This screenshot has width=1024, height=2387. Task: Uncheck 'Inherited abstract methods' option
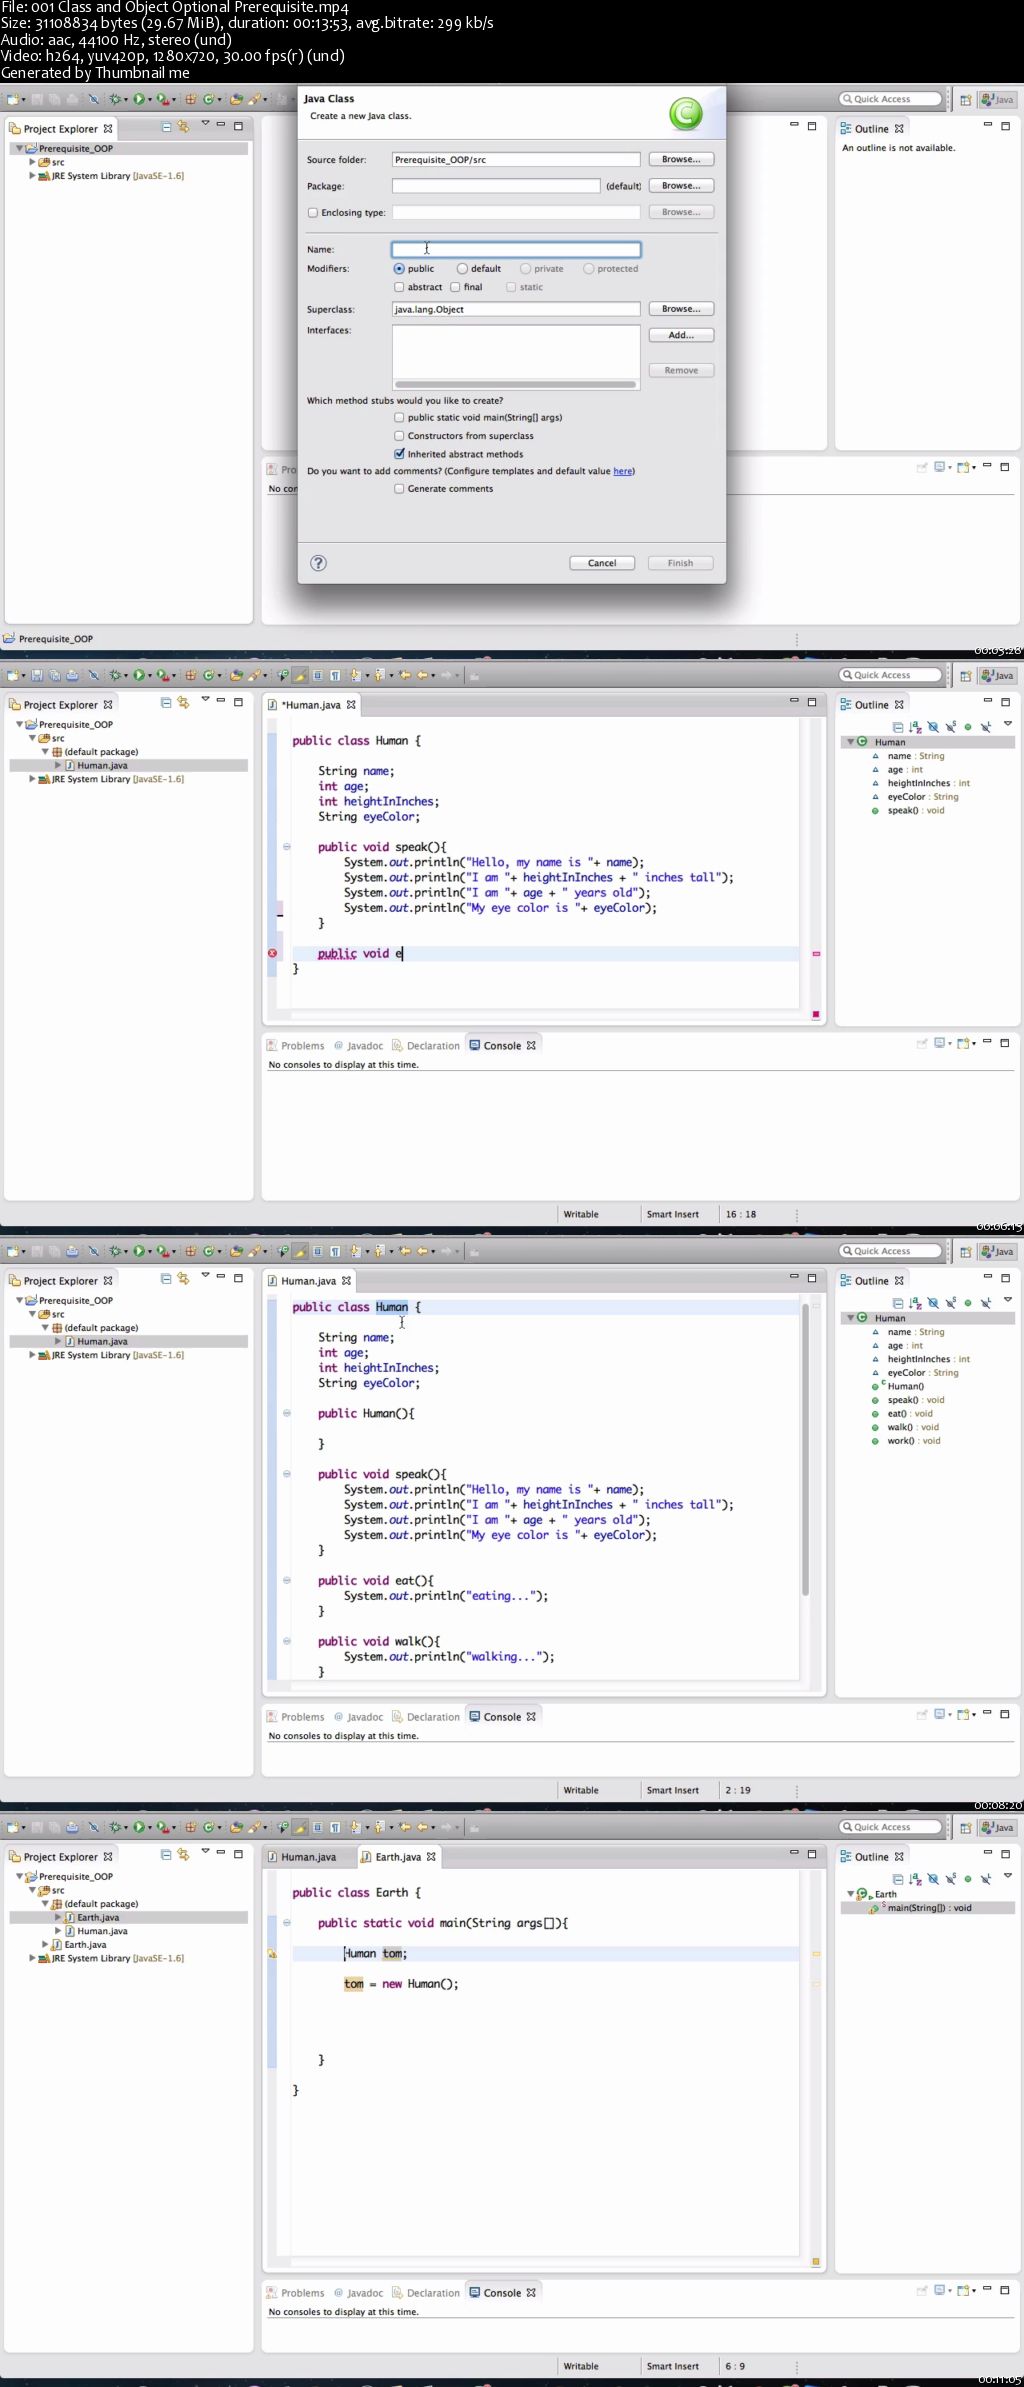[399, 454]
